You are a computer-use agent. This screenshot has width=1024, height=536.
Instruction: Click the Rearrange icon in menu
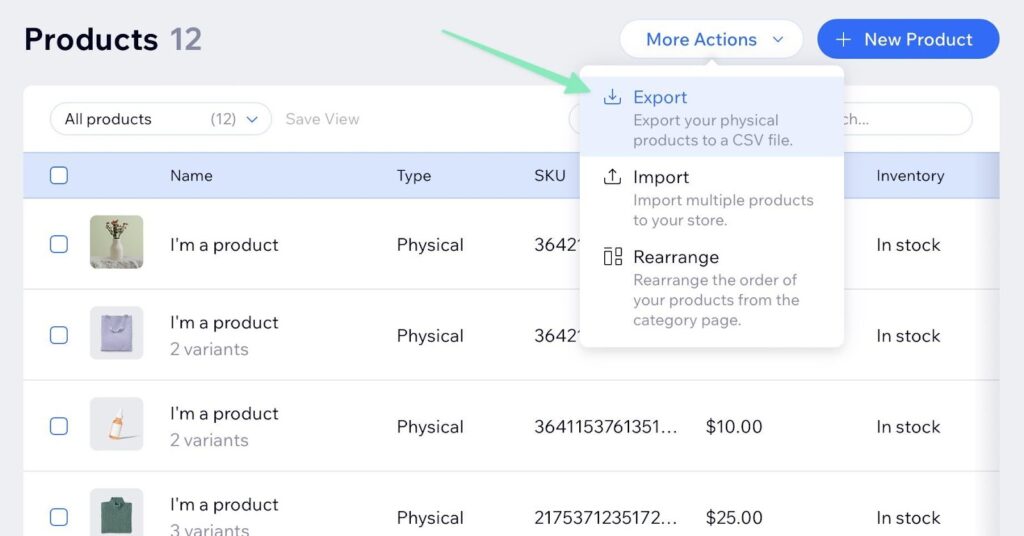[612, 257]
